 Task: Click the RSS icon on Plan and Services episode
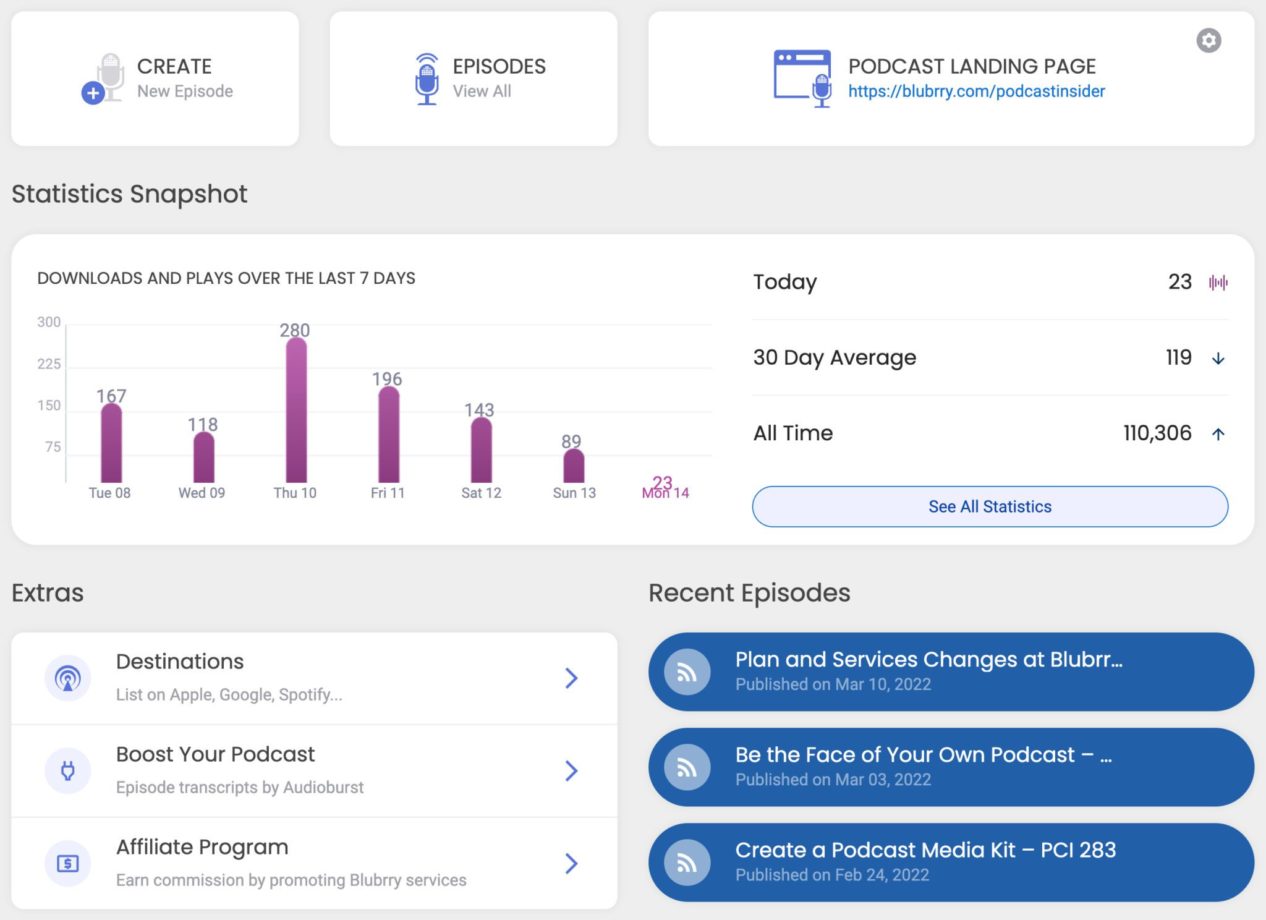click(686, 672)
